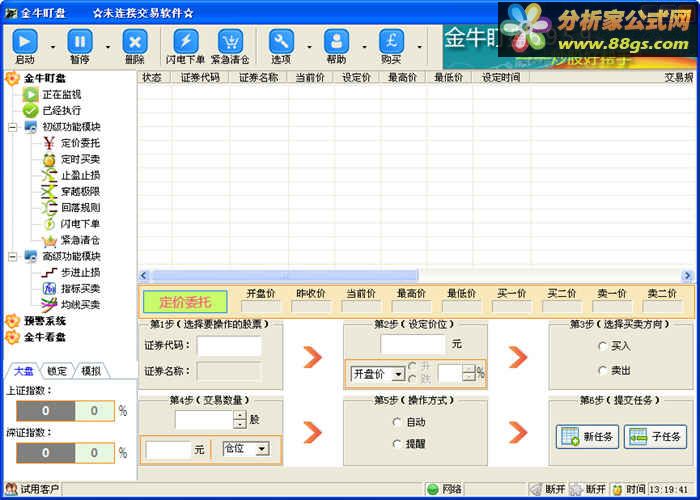Open dropdown arrow beside 选项
700x500 pixels.
click(x=309, y=46)
